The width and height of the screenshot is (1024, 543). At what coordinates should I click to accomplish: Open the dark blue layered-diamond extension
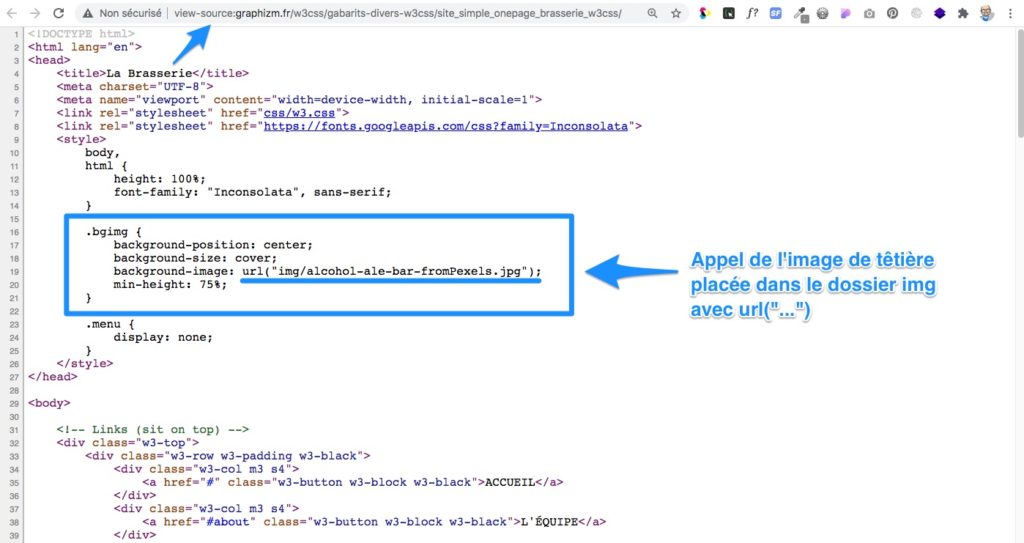[x=940, y=13]
